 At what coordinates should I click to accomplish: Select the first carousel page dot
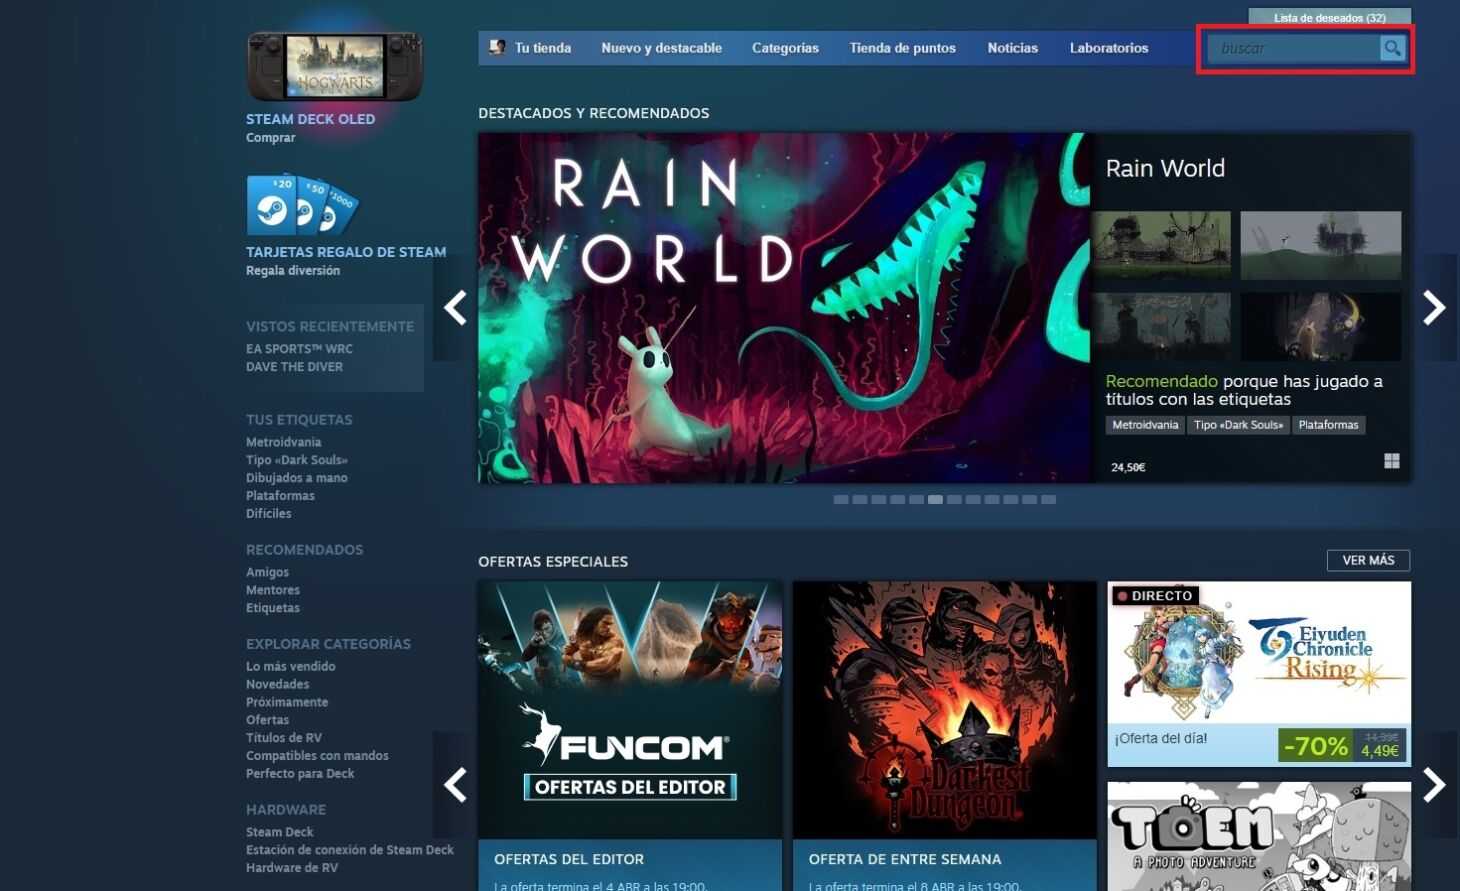point(841,499)
